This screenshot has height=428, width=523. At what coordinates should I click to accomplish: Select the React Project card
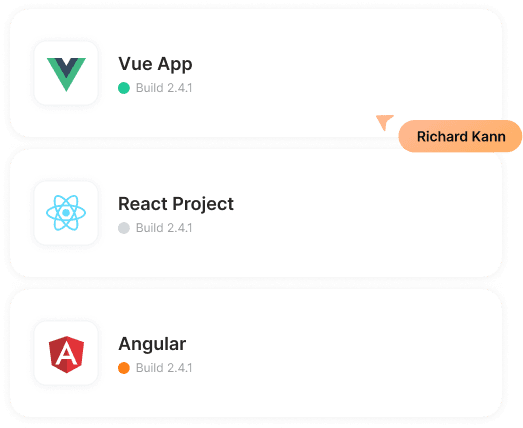click(256, 213)
